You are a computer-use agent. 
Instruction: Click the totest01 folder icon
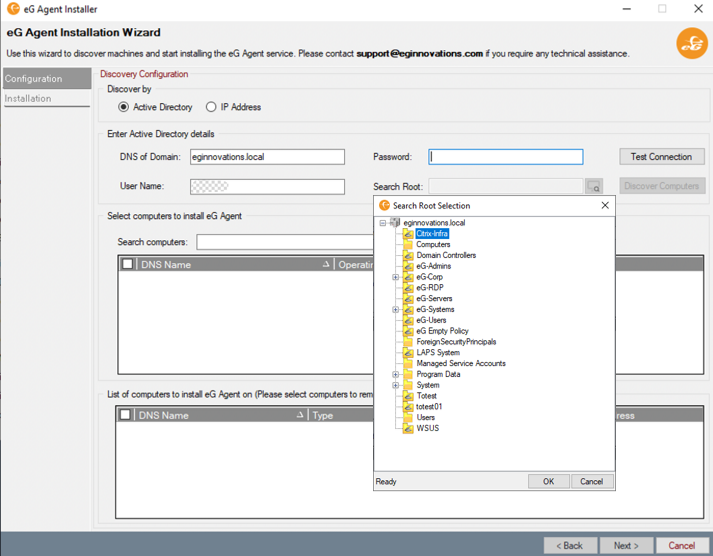click(408, 407)
